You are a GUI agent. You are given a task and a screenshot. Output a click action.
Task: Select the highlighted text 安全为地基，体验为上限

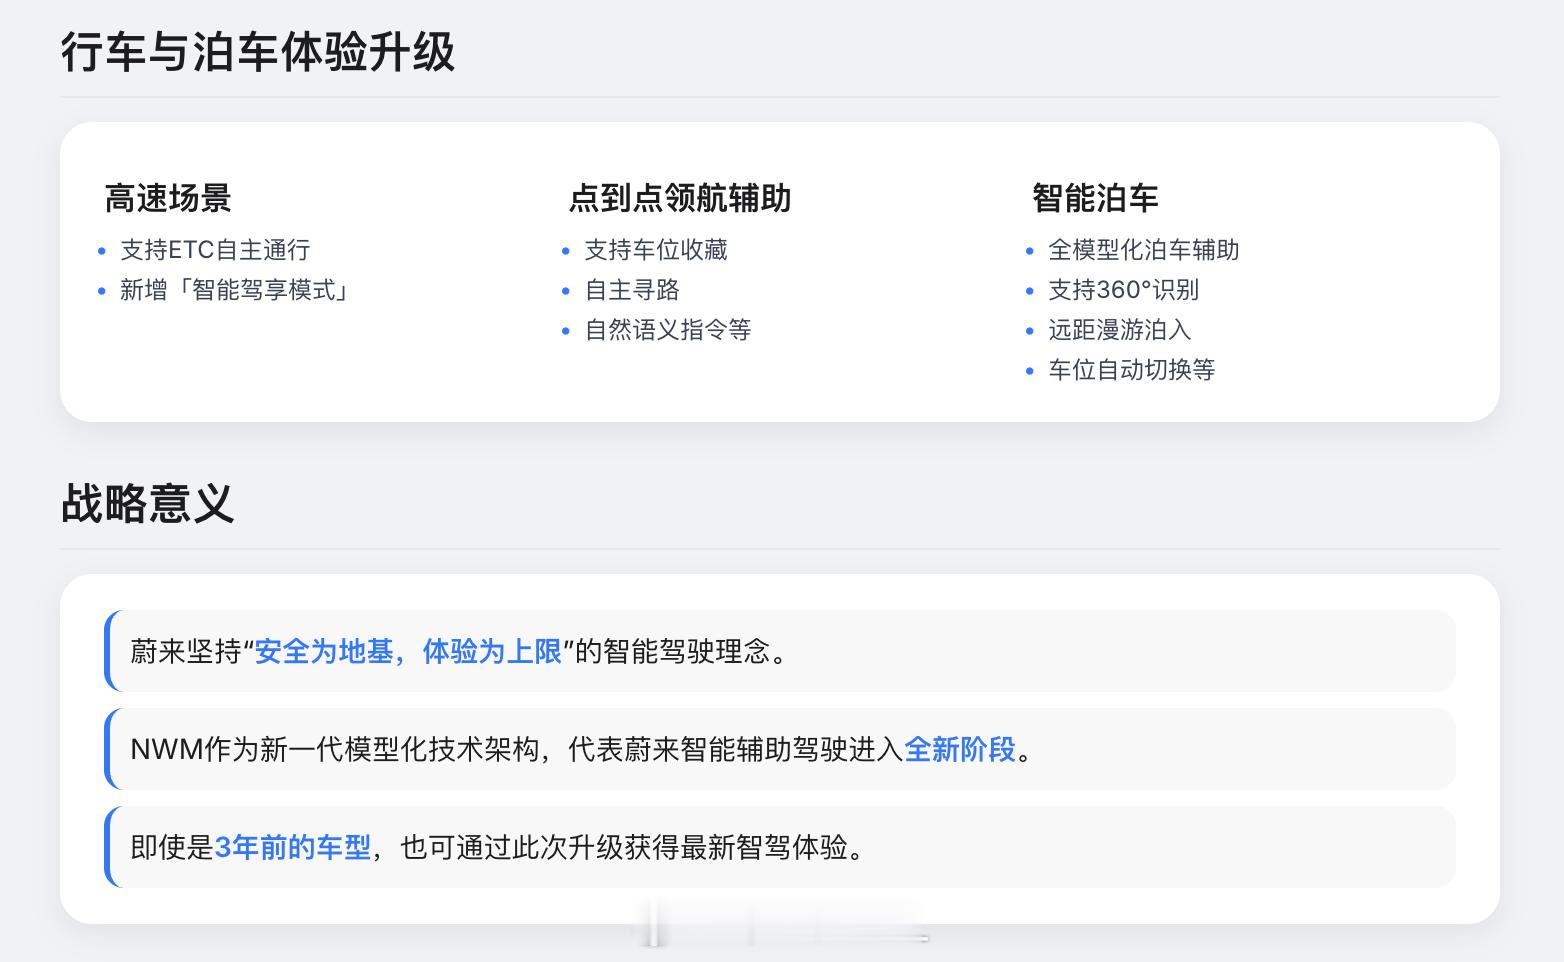[408, 652]
